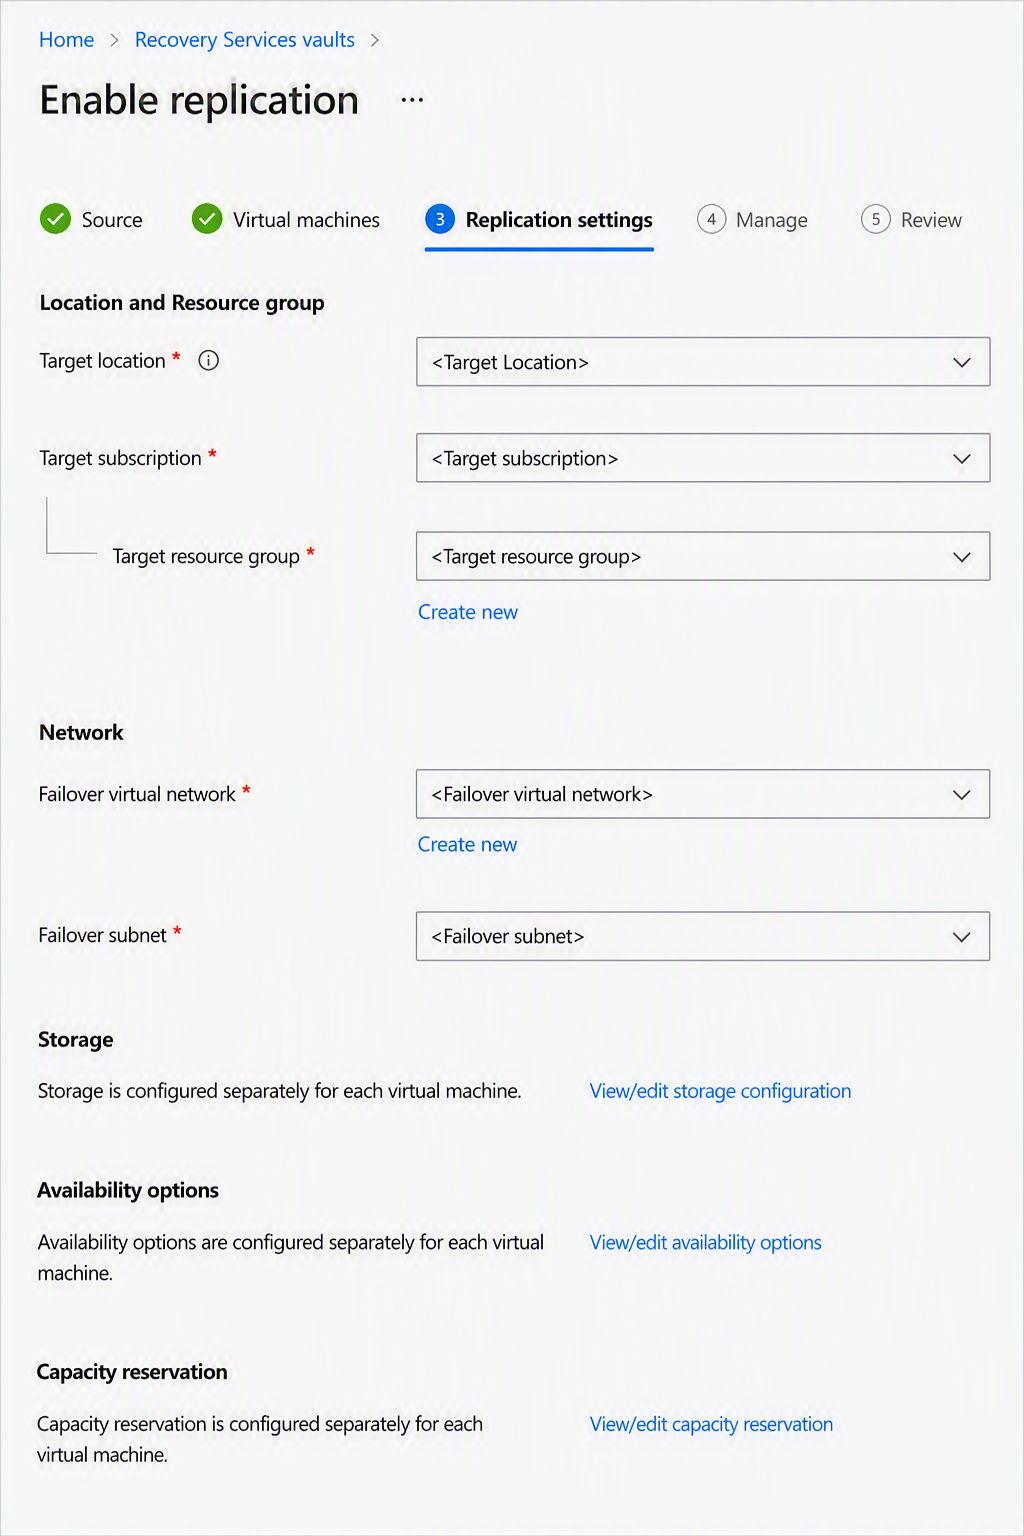Open View/edit storage configuration link
Viewport: 1024px width, 1536px height.
[x=720, y=1091]
